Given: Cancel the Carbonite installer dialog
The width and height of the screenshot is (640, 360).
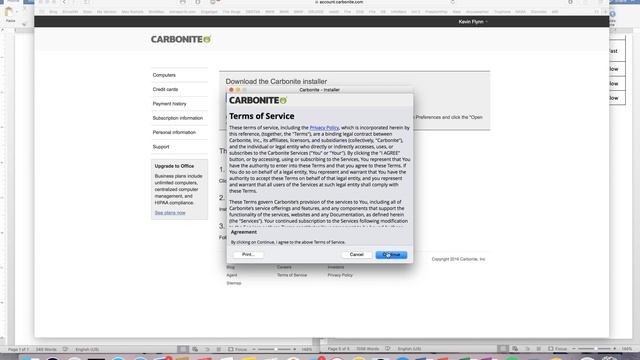Looking at the screenshot, I should click(x=356, y=254).
